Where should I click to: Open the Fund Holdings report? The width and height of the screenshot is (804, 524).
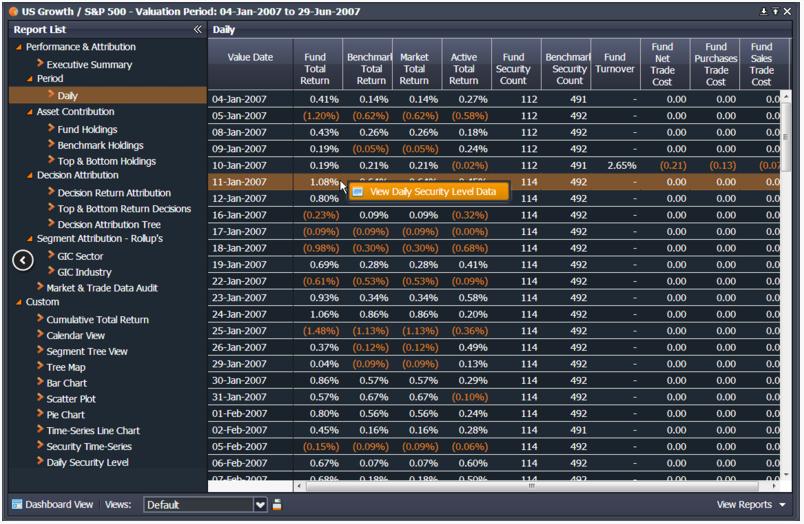[x=87, y=129]
